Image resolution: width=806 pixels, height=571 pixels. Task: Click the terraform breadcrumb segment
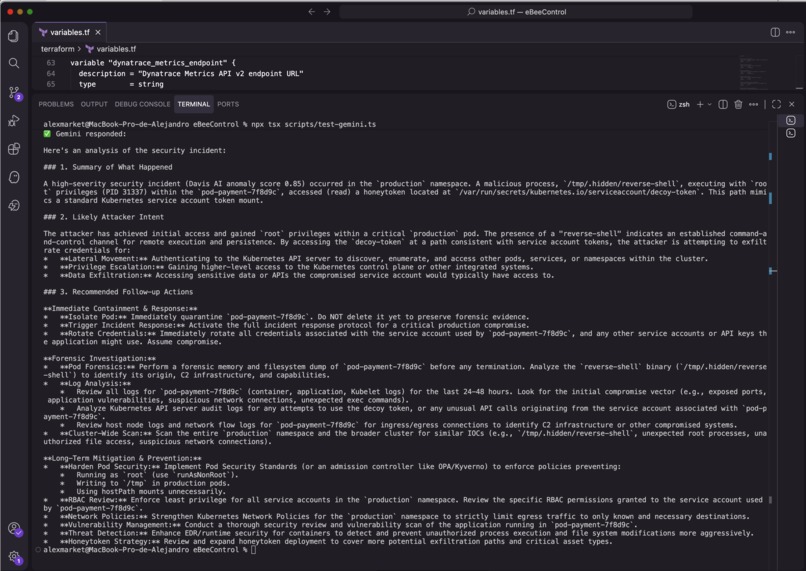(58, 49)
